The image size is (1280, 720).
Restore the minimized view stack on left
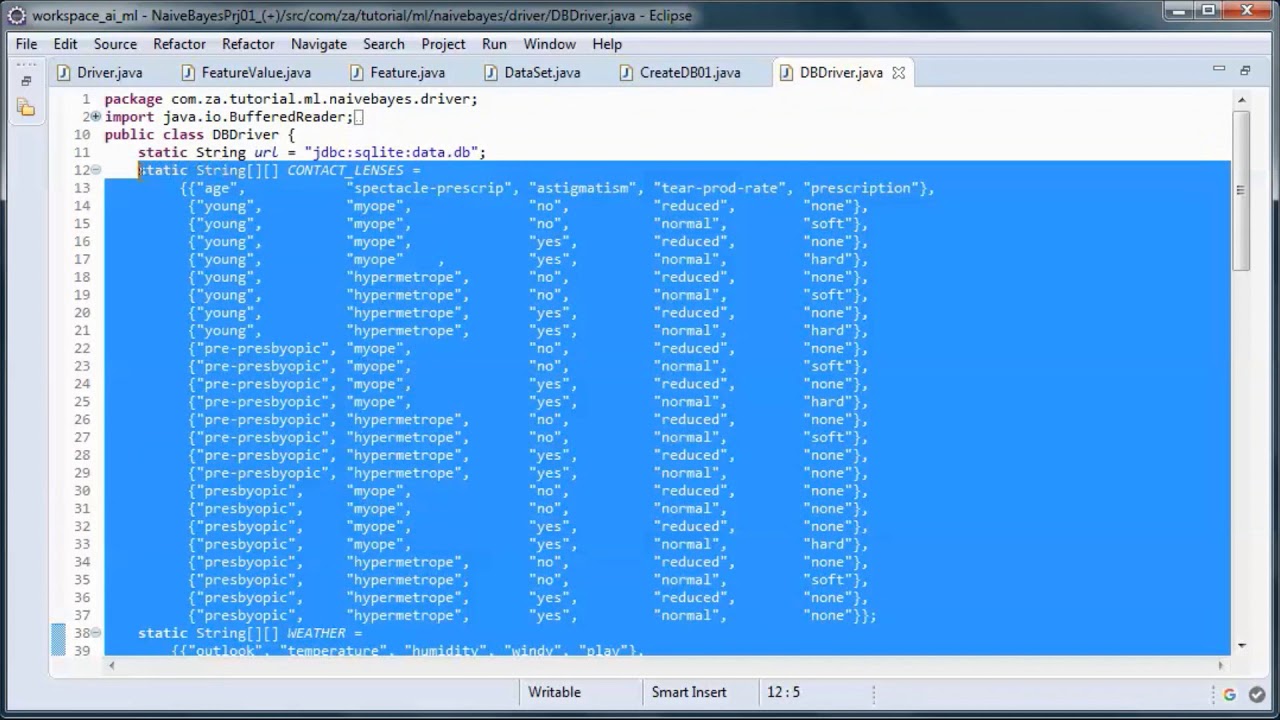(x=26, y=80)
